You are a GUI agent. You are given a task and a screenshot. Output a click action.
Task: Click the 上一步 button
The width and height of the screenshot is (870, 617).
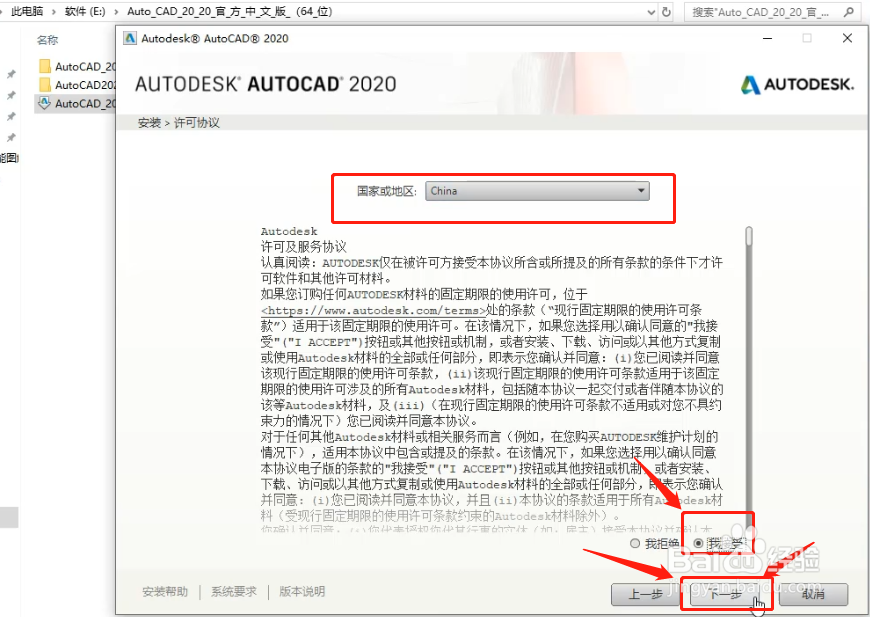coord(646,594)
